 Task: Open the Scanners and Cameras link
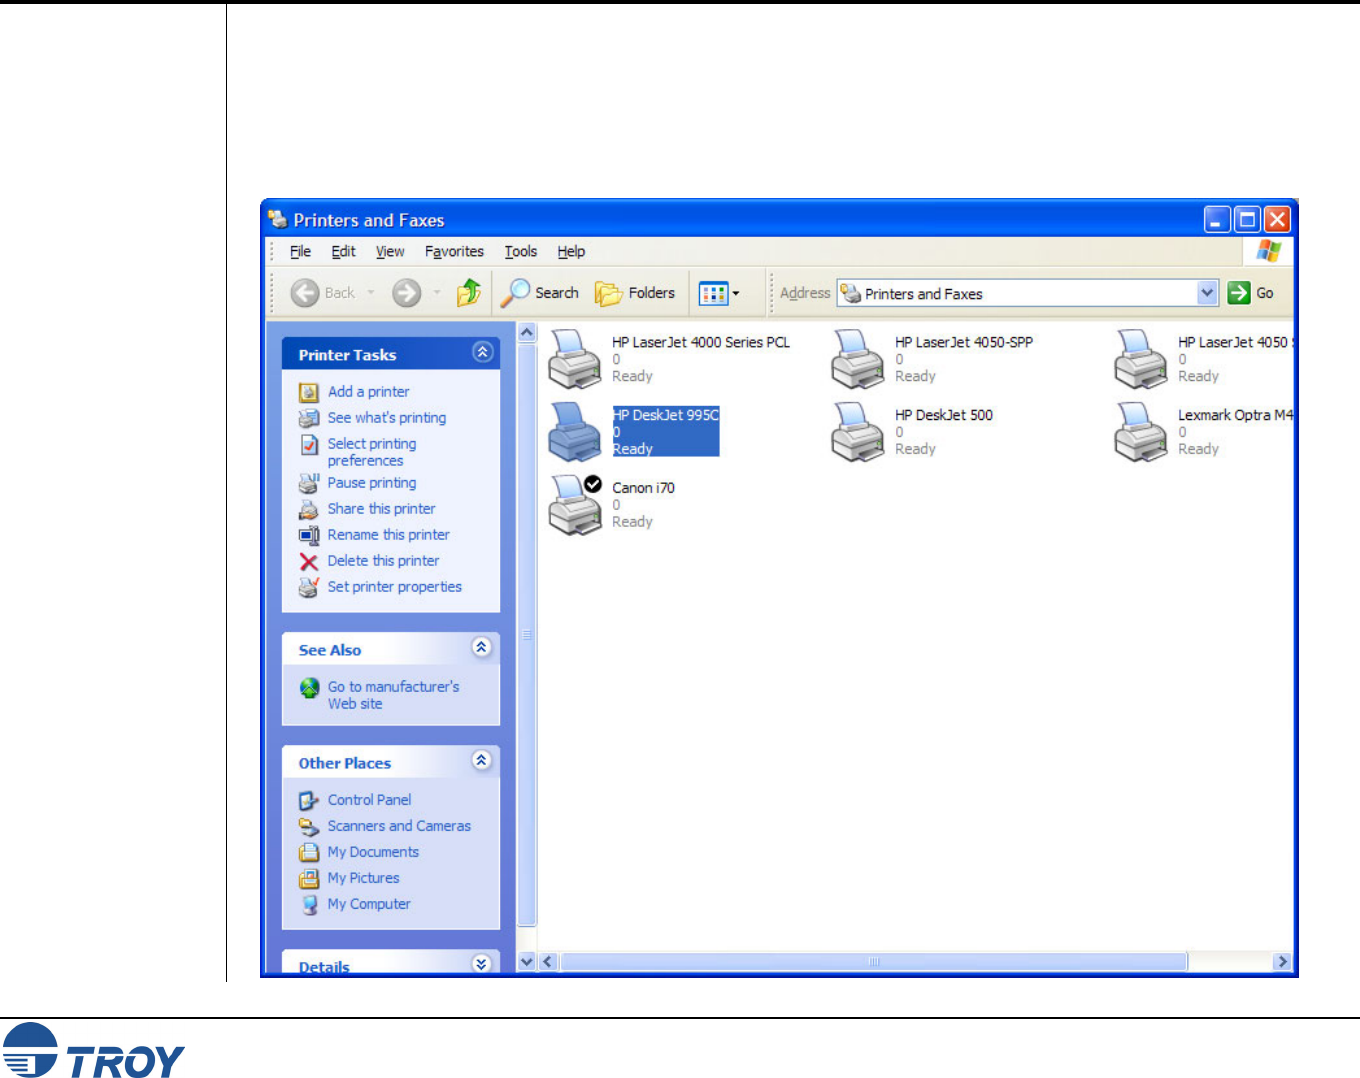(399, 826)
